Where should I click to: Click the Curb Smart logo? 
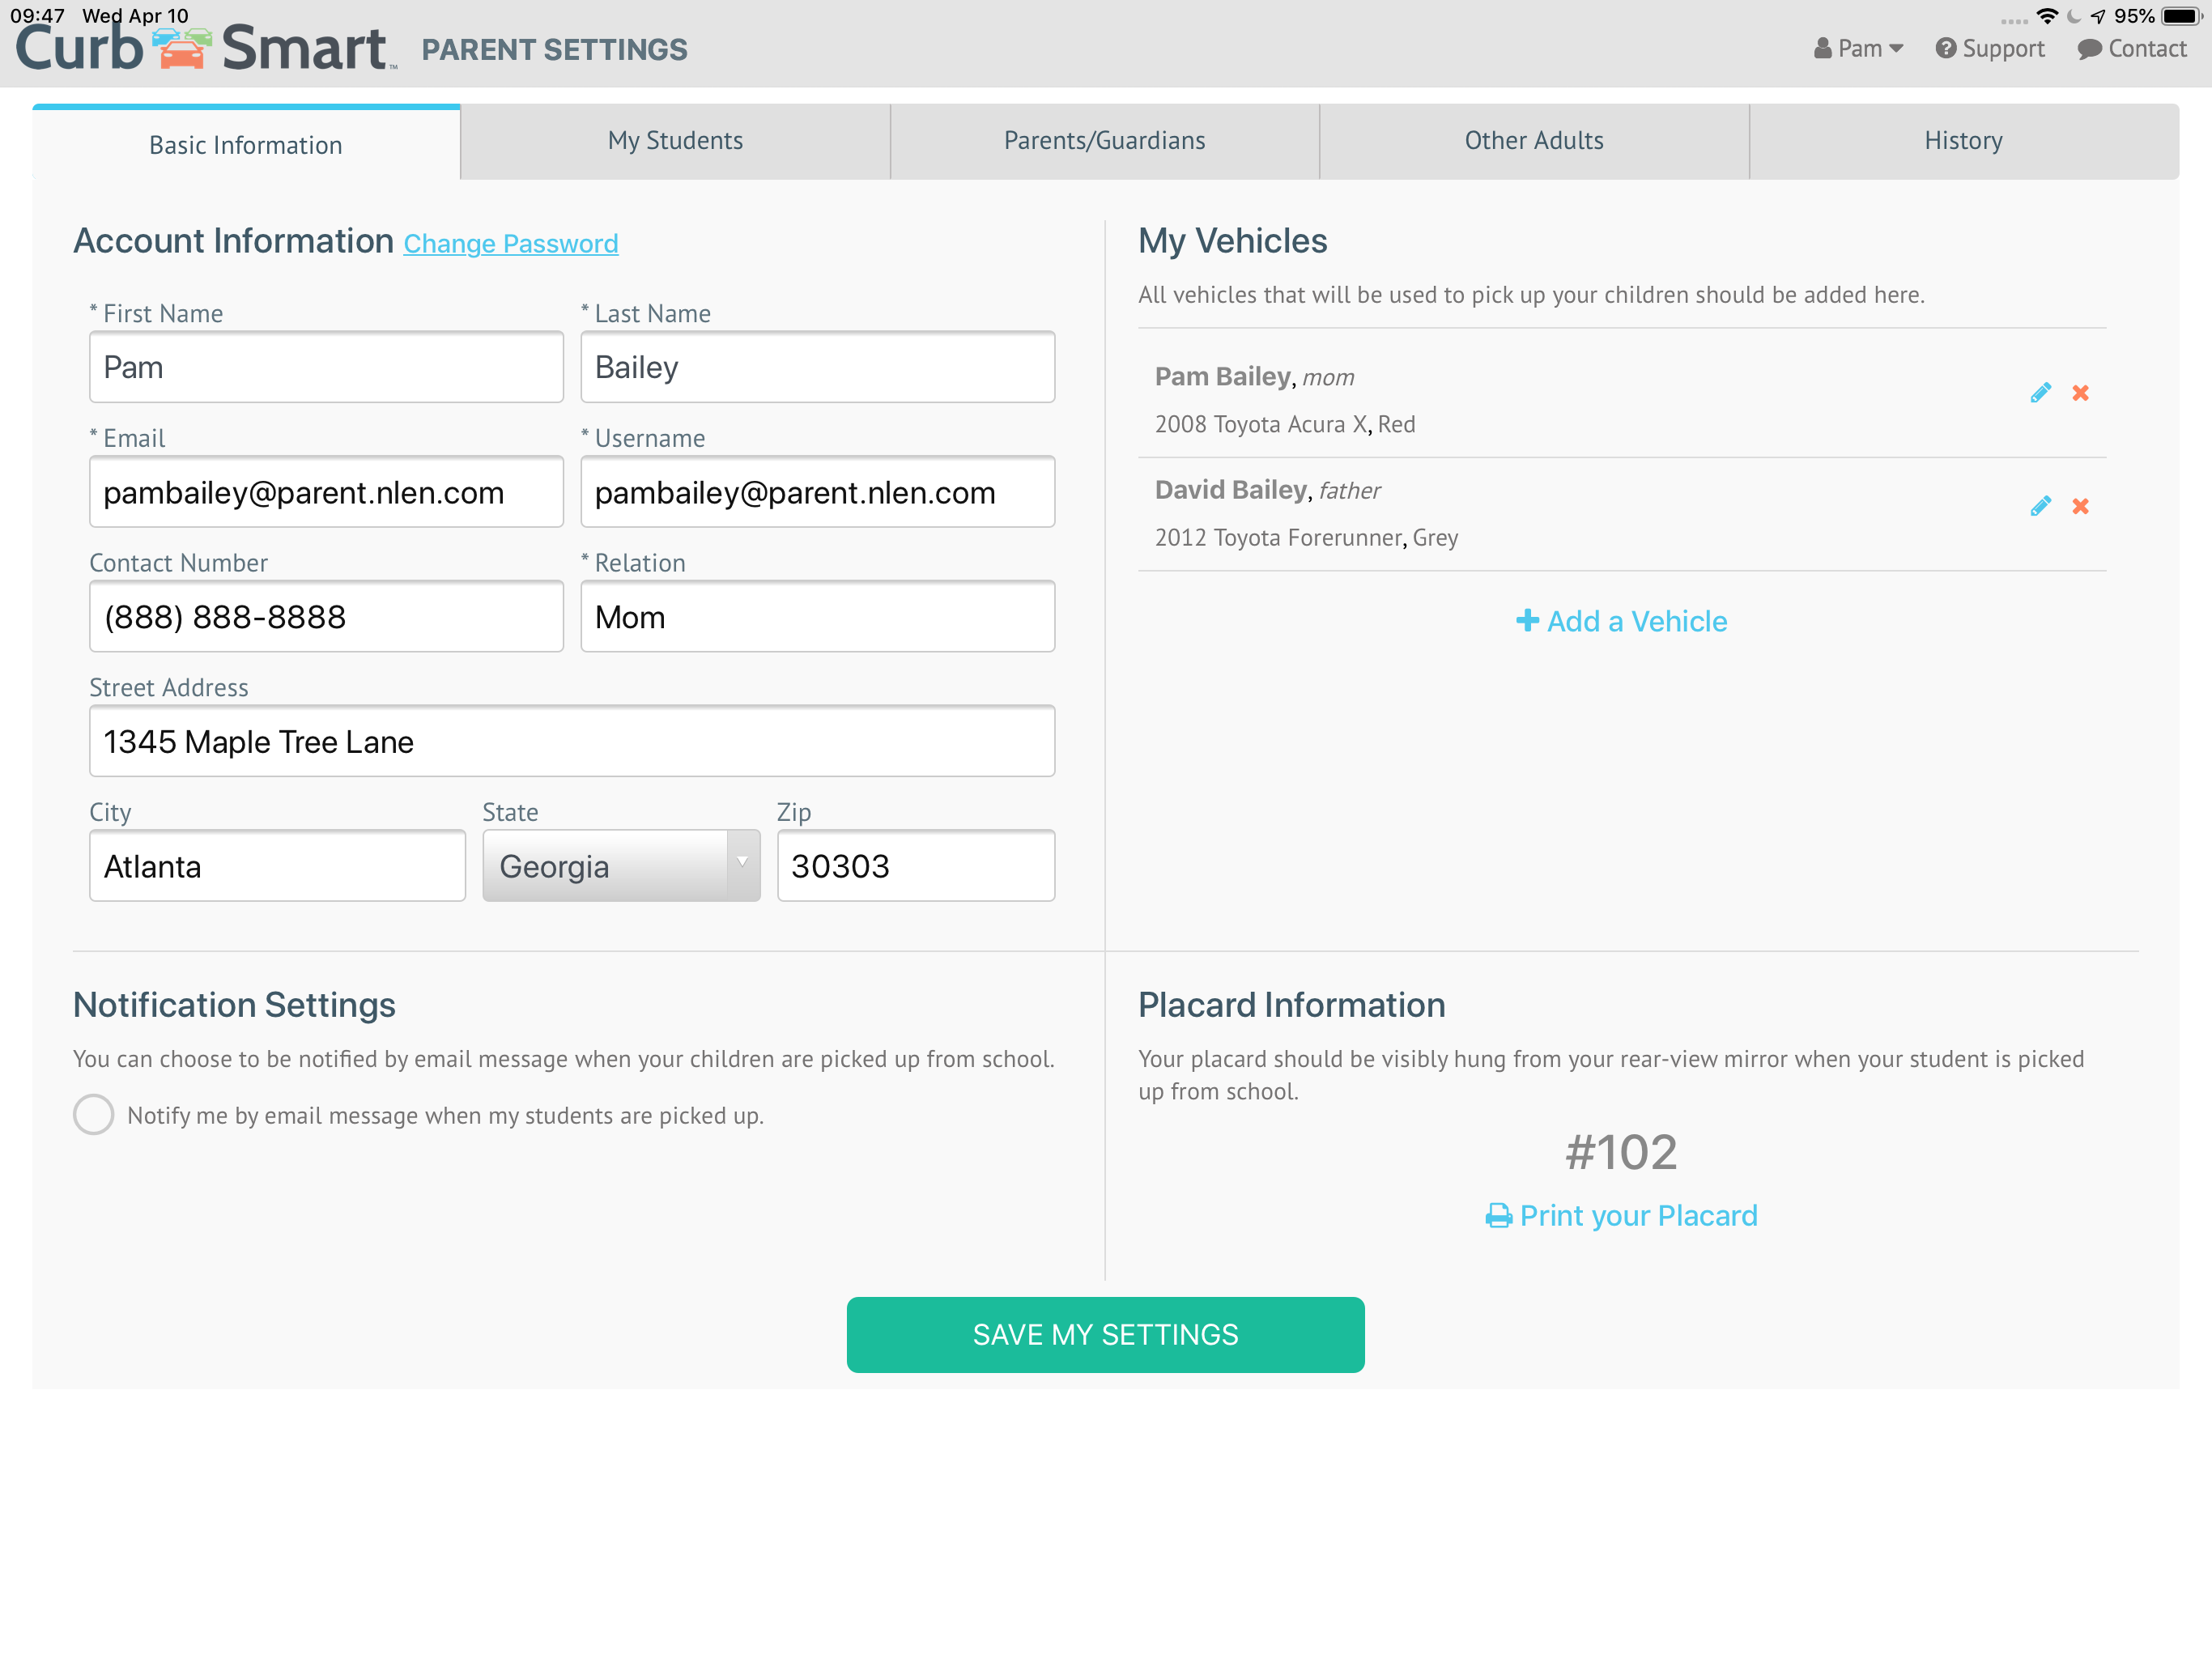(x=204, y=48)
